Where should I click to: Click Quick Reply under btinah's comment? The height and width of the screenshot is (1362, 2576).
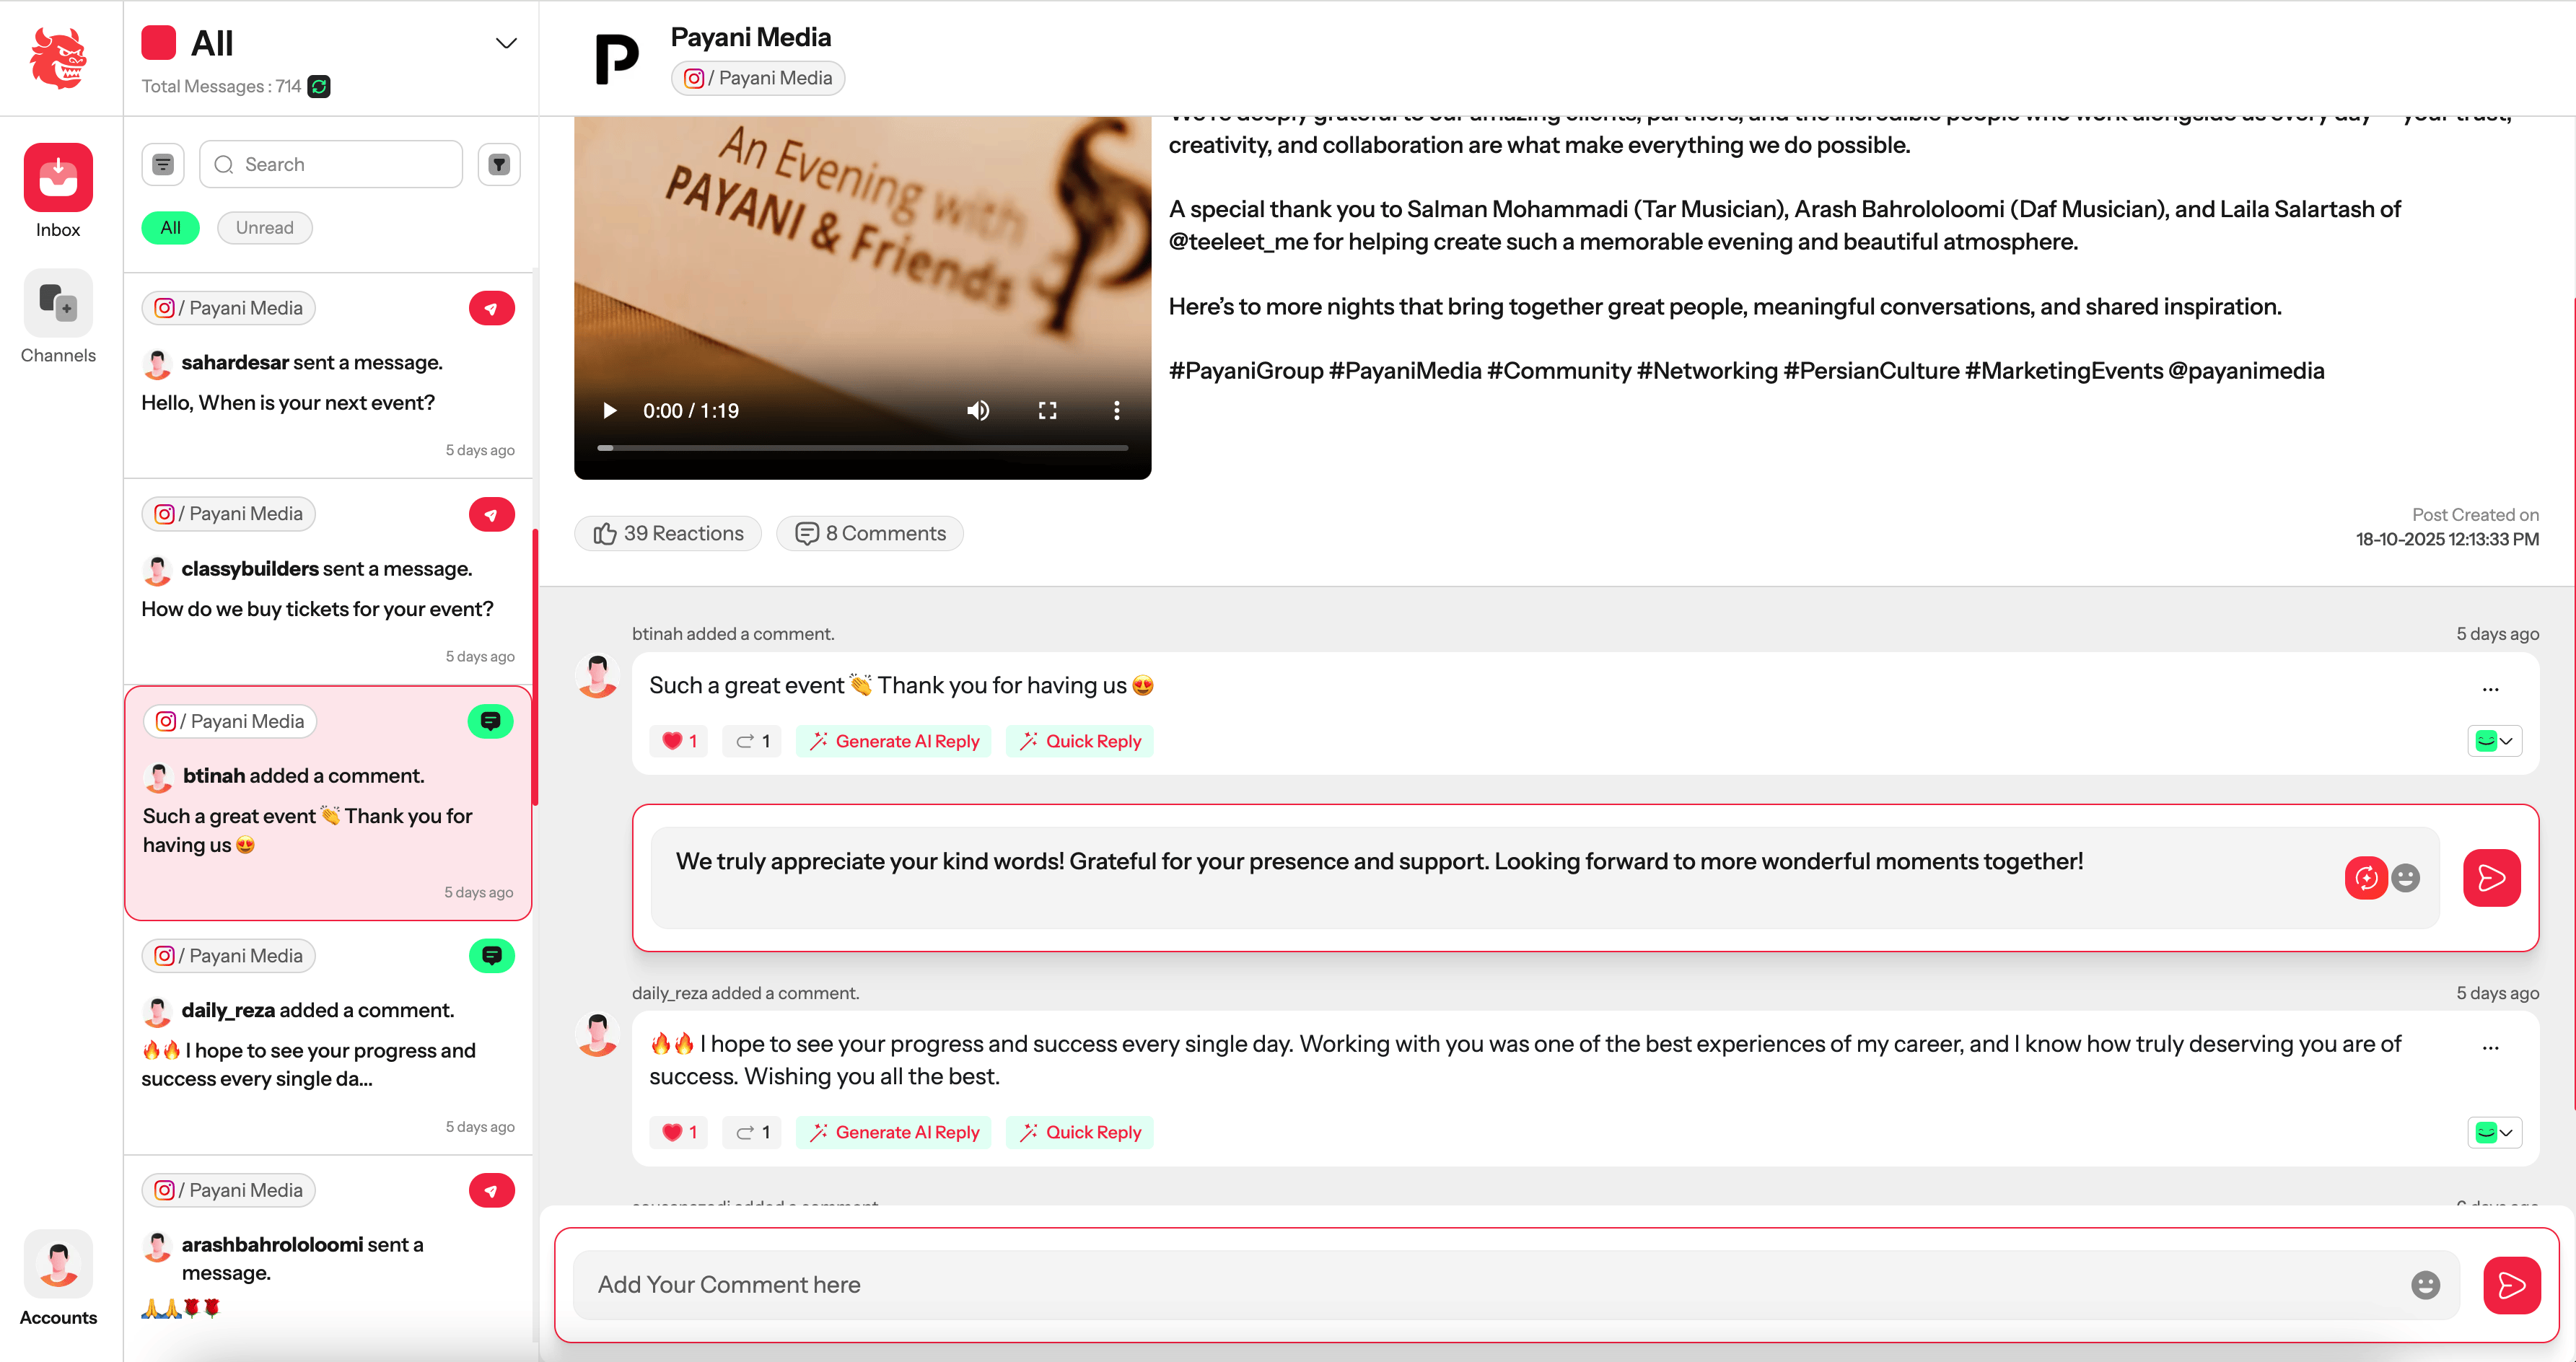pyautogui.click(x=1080, y=741)
